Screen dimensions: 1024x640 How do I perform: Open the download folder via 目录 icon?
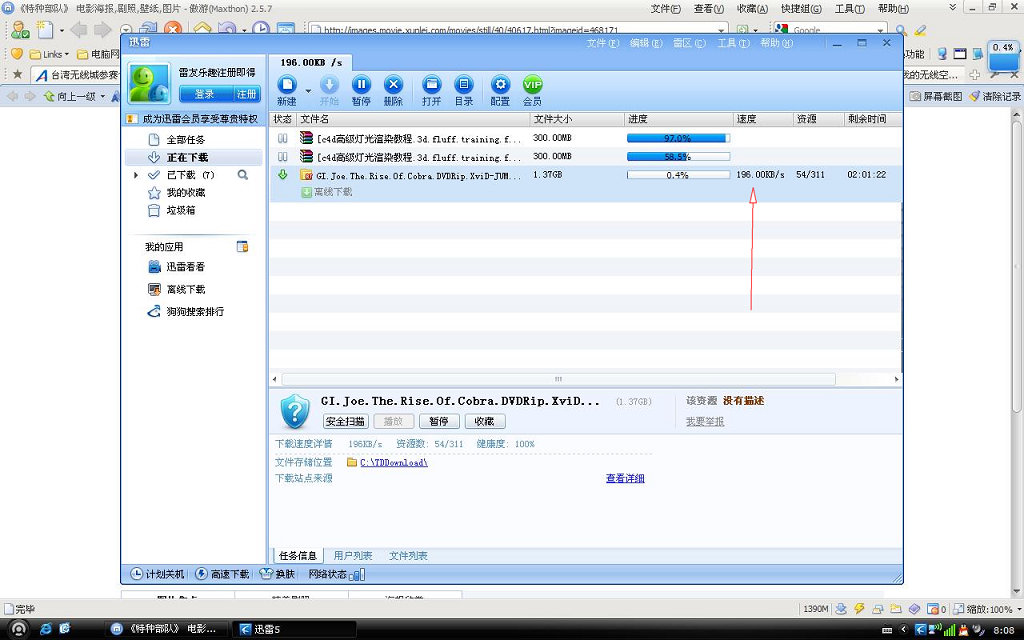pos(464,85)
